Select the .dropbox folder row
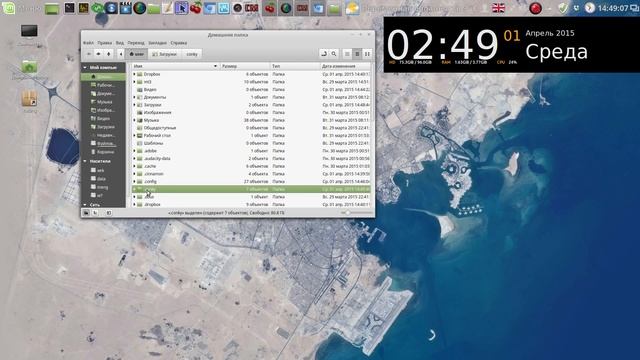Screen dimensions: 640x360 click(x=251, y=204)
